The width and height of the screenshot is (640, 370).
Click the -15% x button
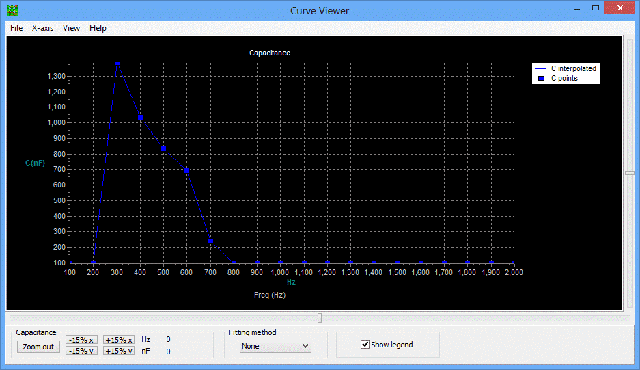click(x=82, y=340)
